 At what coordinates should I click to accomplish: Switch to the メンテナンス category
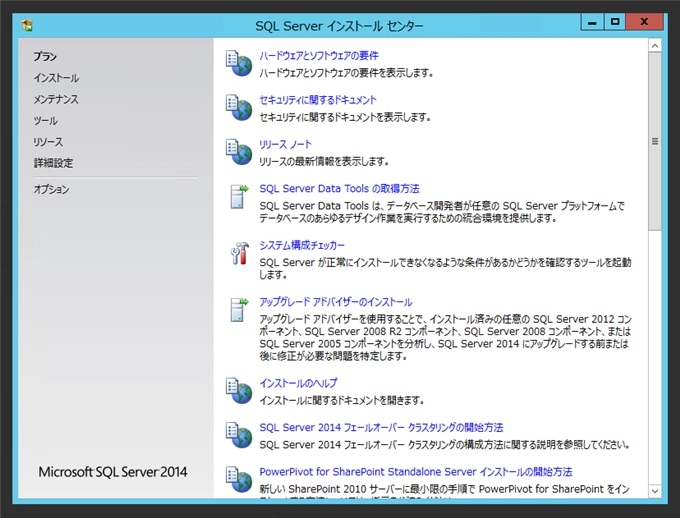tap(56, 99)
